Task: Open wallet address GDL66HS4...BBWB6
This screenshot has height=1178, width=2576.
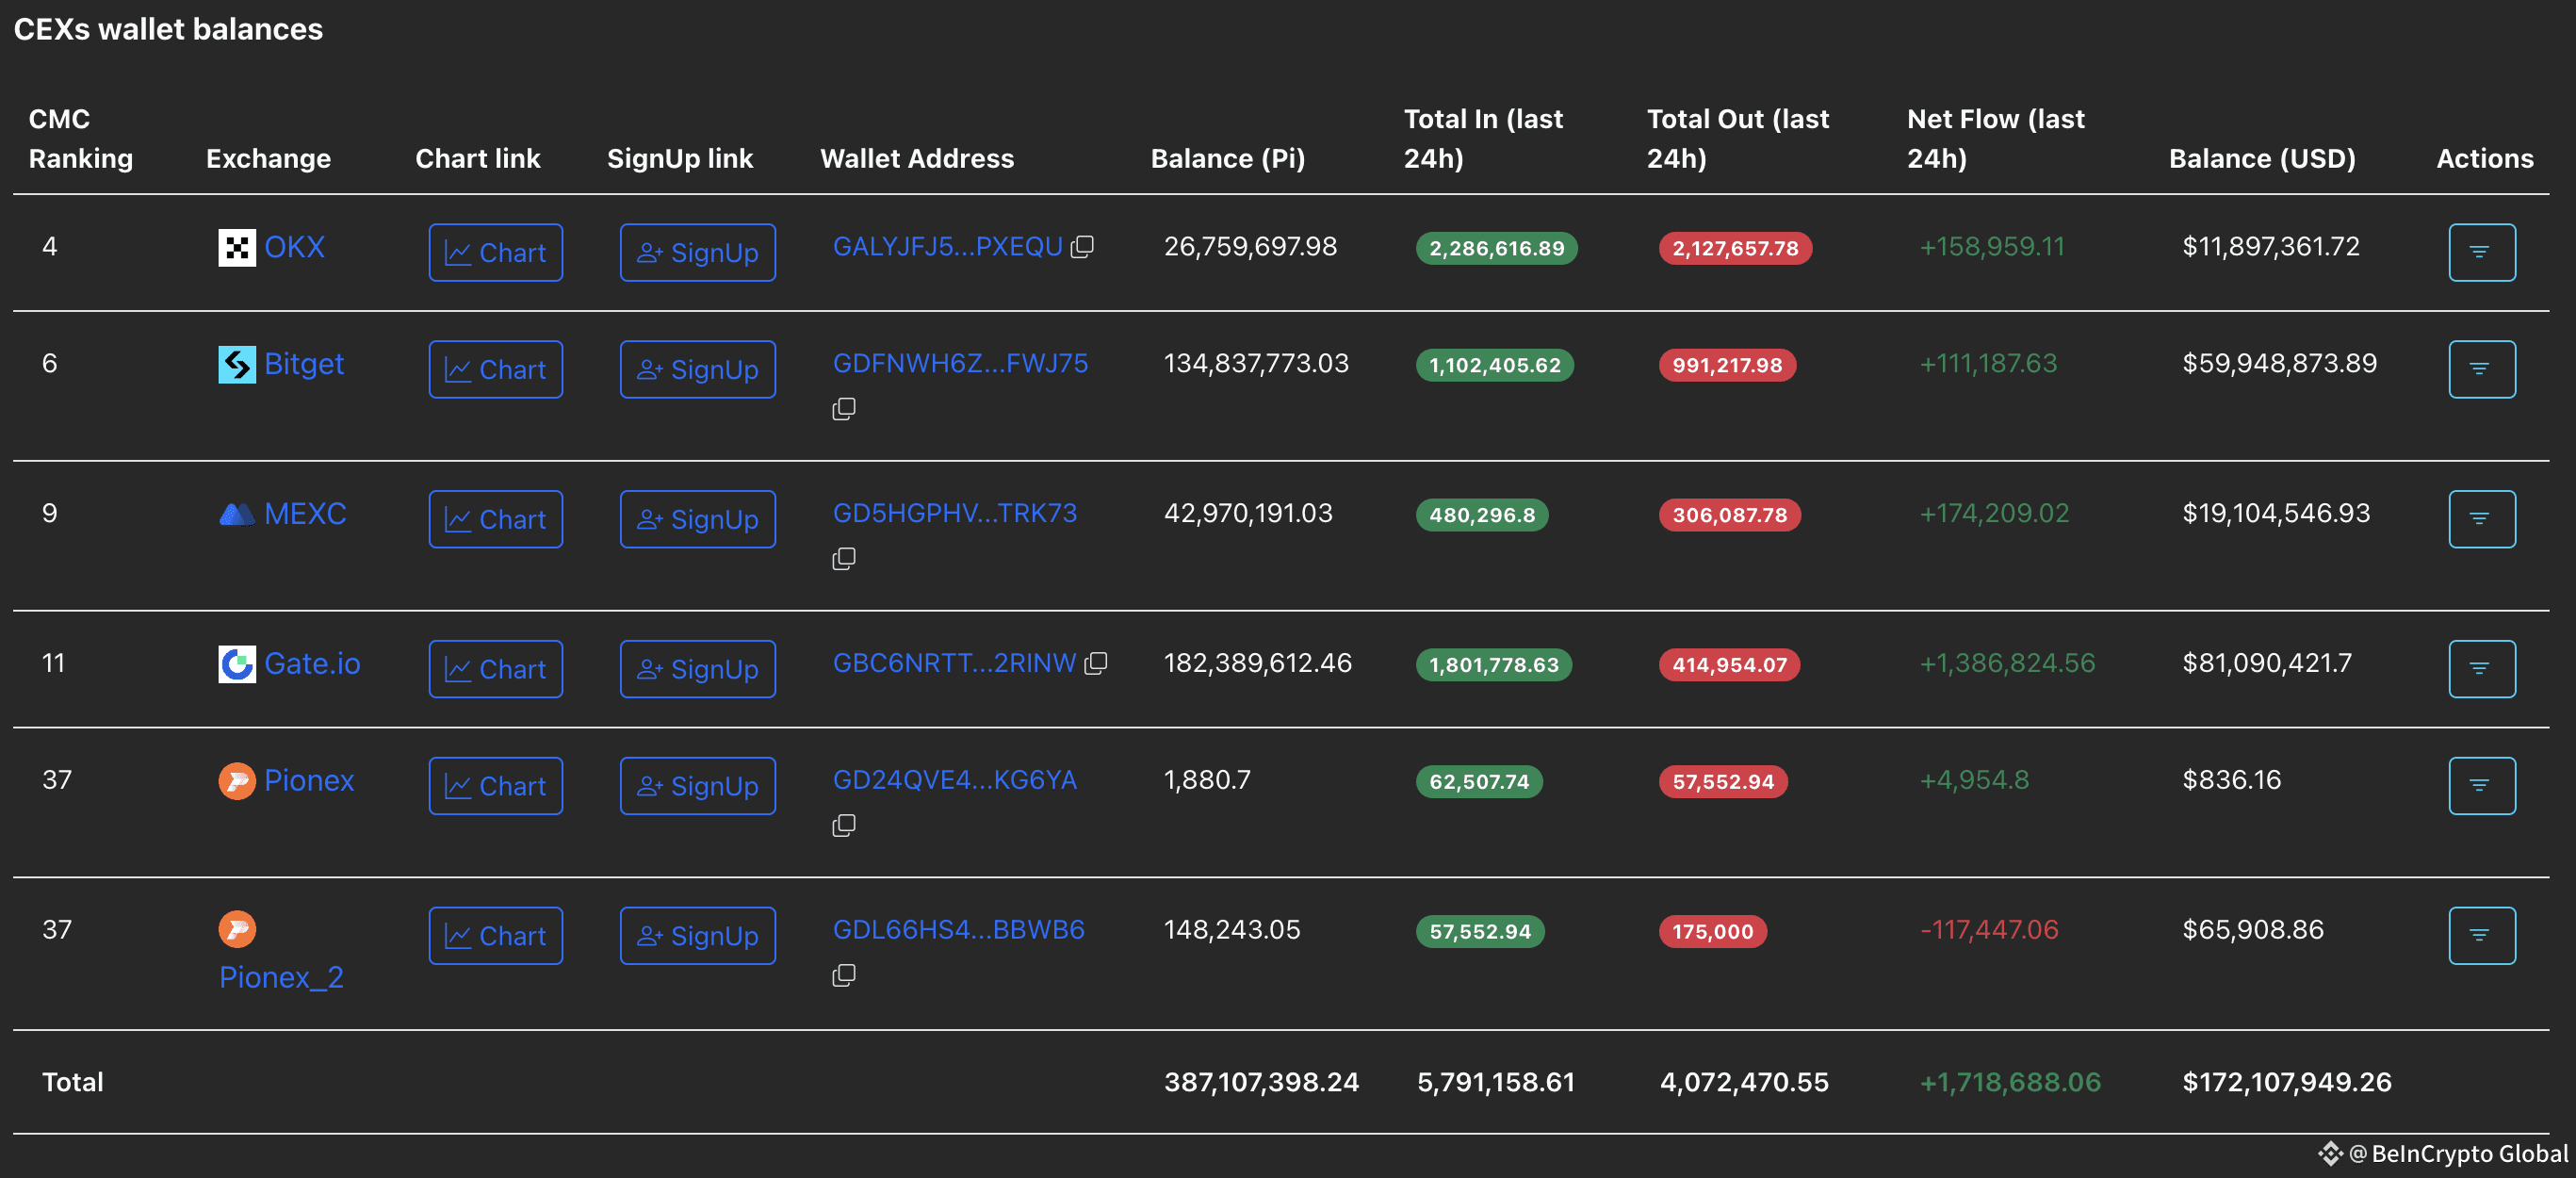Action: click(x=958, y=931)
